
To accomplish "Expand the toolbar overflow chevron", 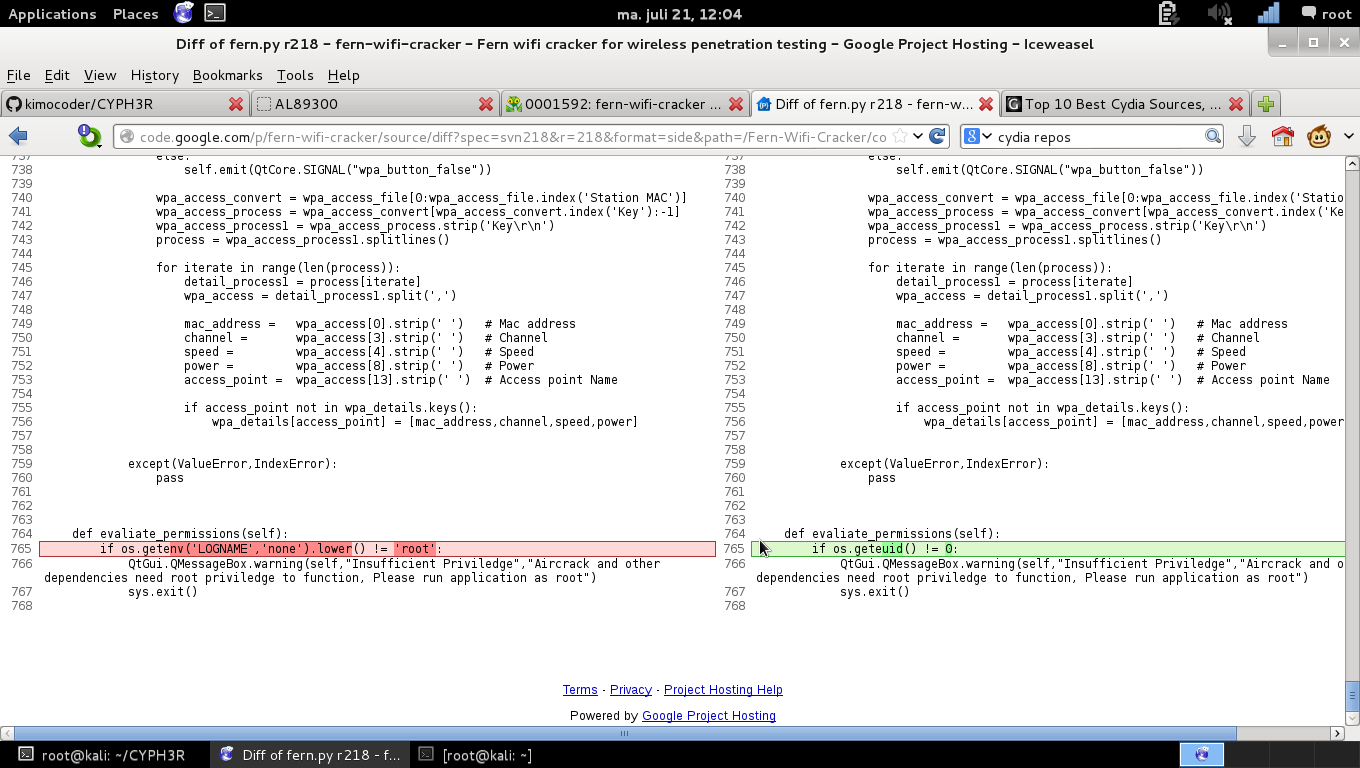I will click(1348, 137).
